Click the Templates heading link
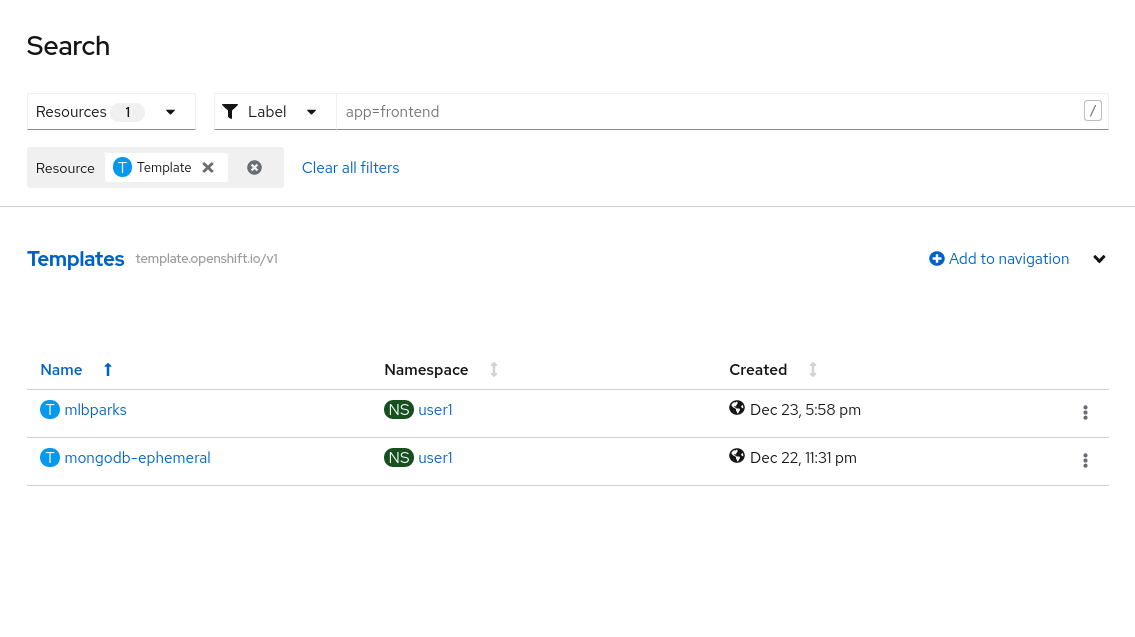The image size is (1135, 637). (76, 259)
